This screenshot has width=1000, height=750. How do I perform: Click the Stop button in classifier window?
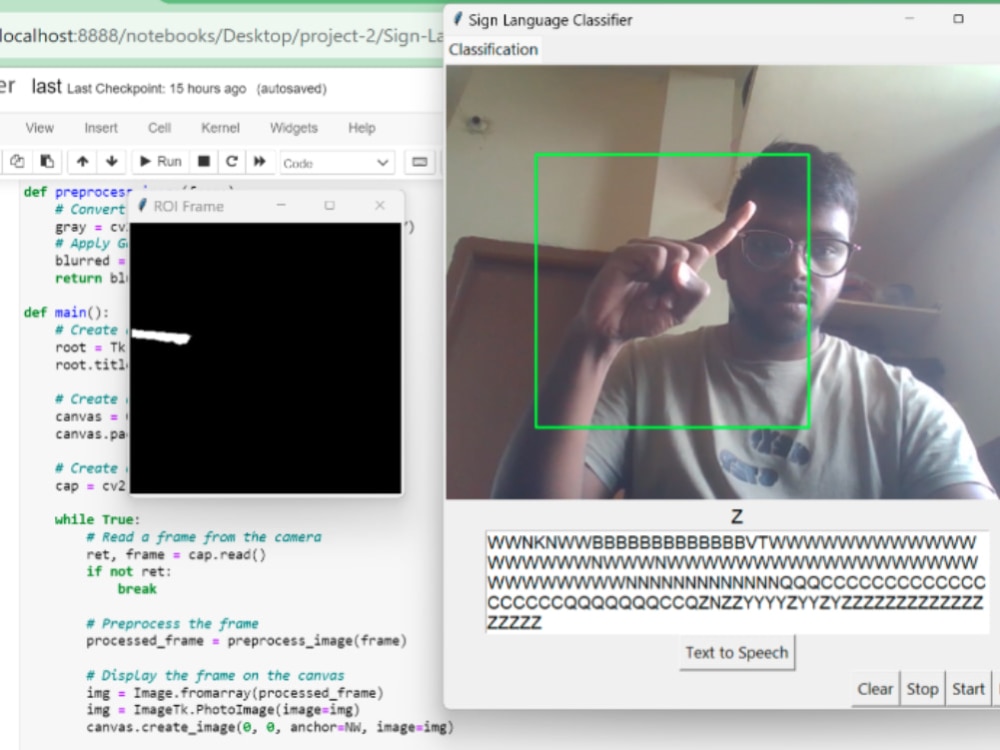[922, 689]
